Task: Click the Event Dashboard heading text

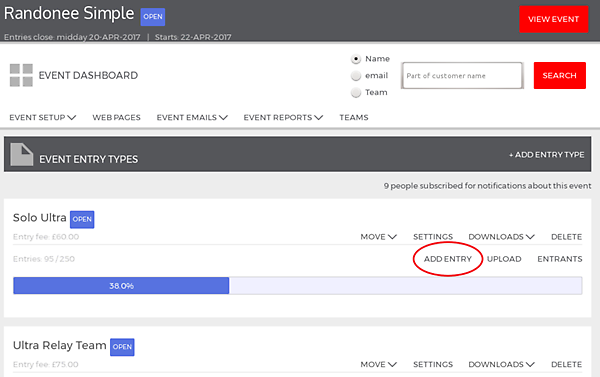Action: [88, 75]
